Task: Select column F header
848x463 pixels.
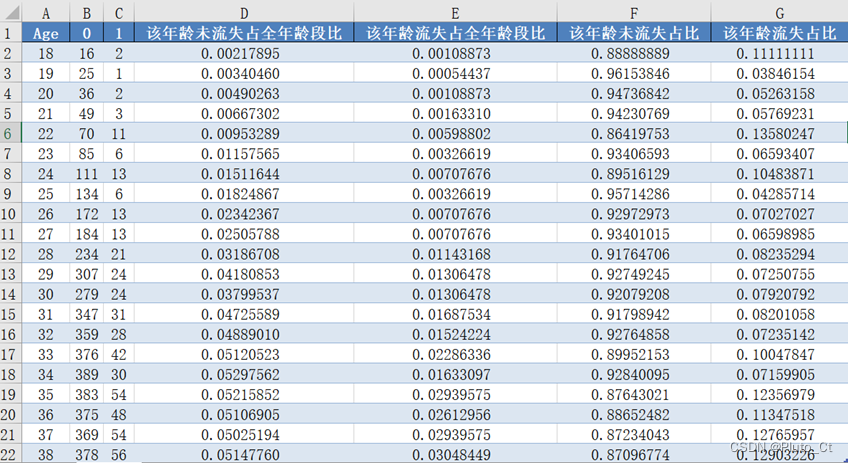Action: click(634, 13)
